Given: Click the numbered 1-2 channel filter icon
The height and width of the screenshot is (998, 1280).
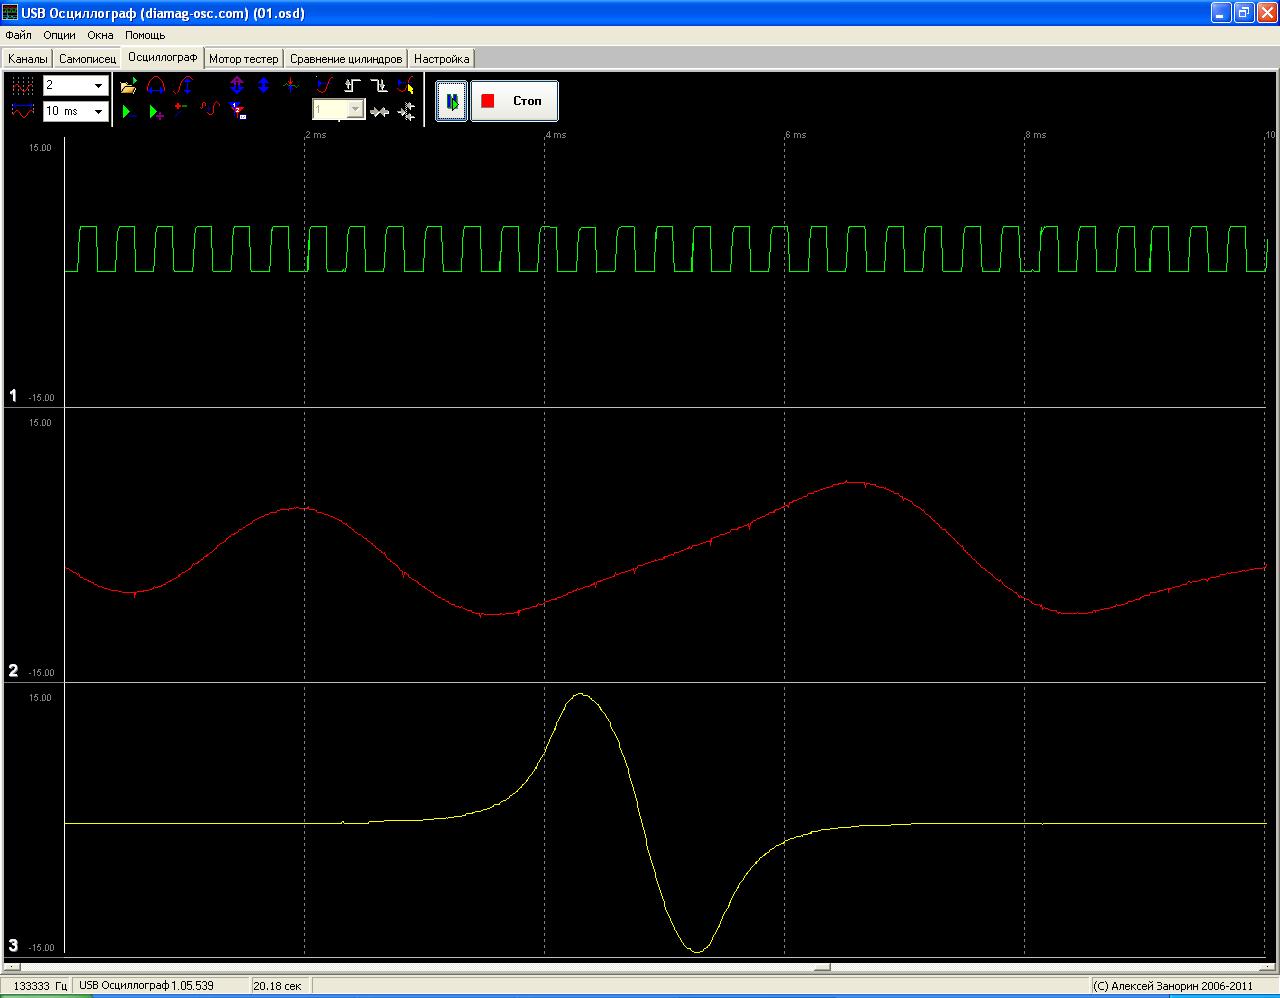Looking at the screenshot, I should point(237,111).
